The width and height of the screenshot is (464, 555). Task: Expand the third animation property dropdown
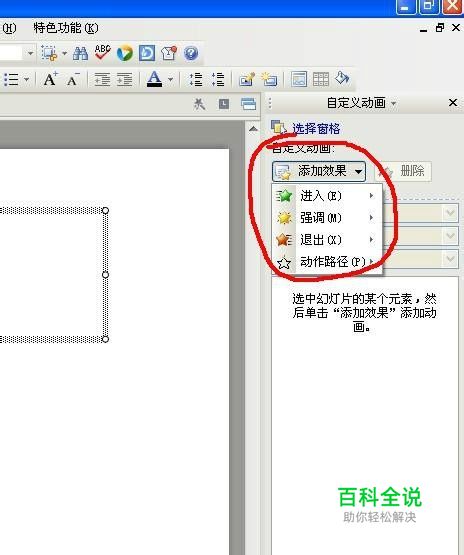coord(451,259)
